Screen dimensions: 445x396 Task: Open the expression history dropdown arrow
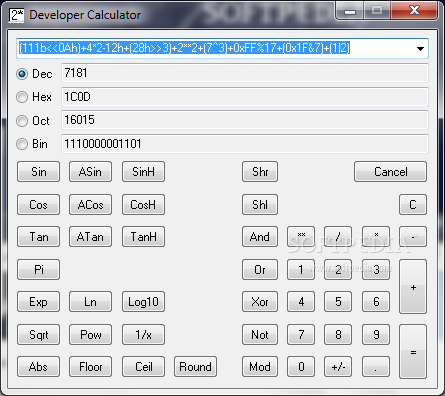pos(420,49)
